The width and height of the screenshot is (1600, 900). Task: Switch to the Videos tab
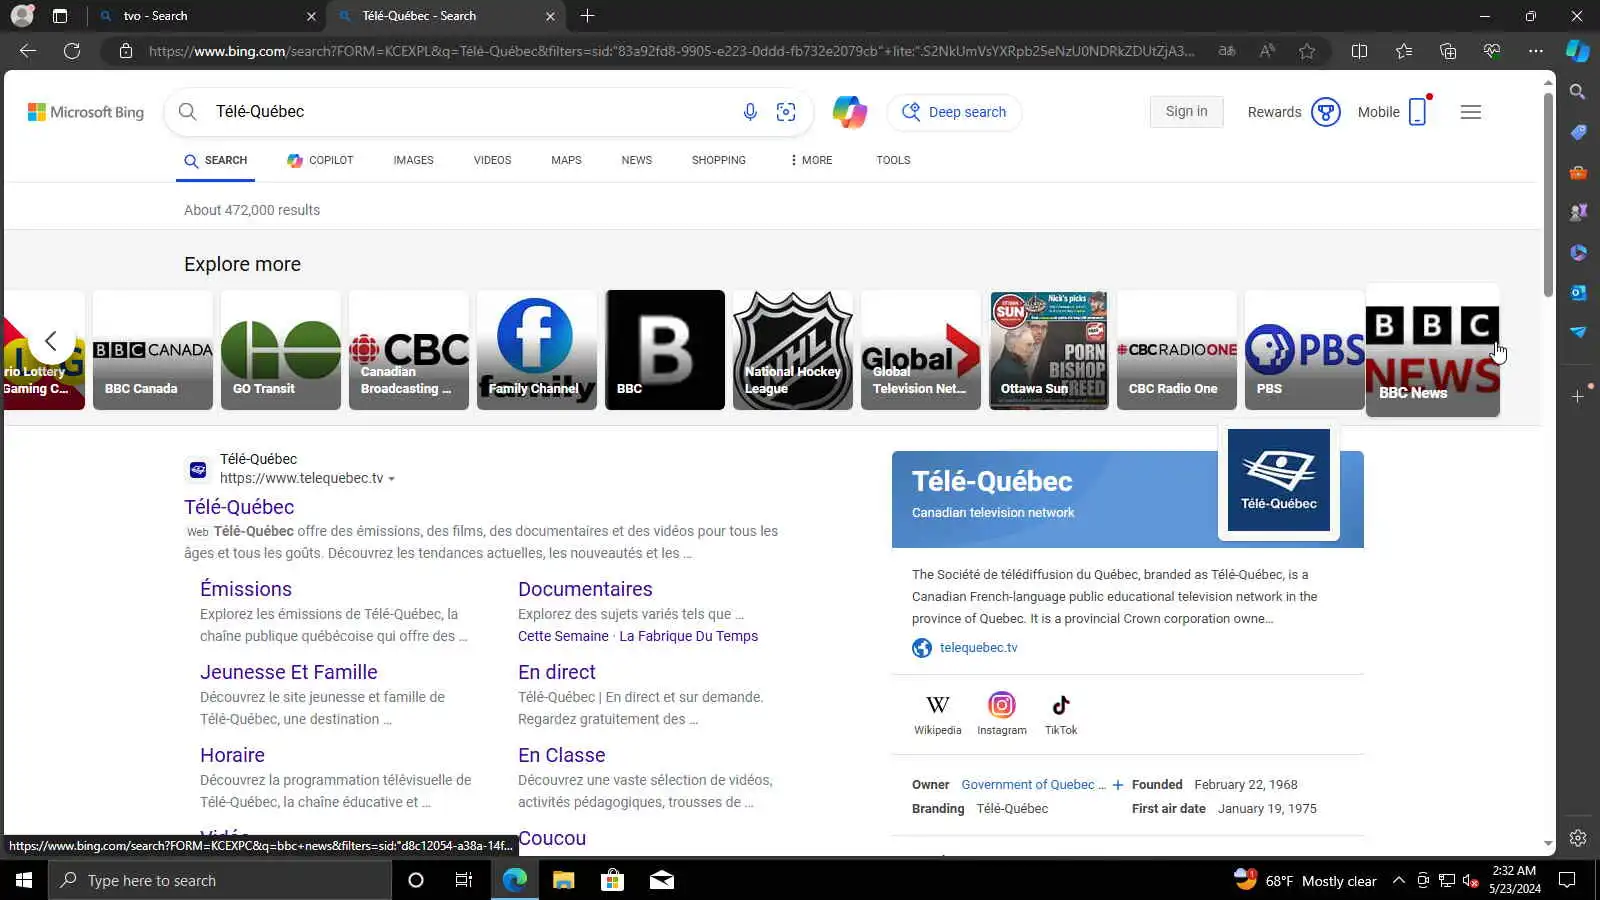tap(492, 160)
